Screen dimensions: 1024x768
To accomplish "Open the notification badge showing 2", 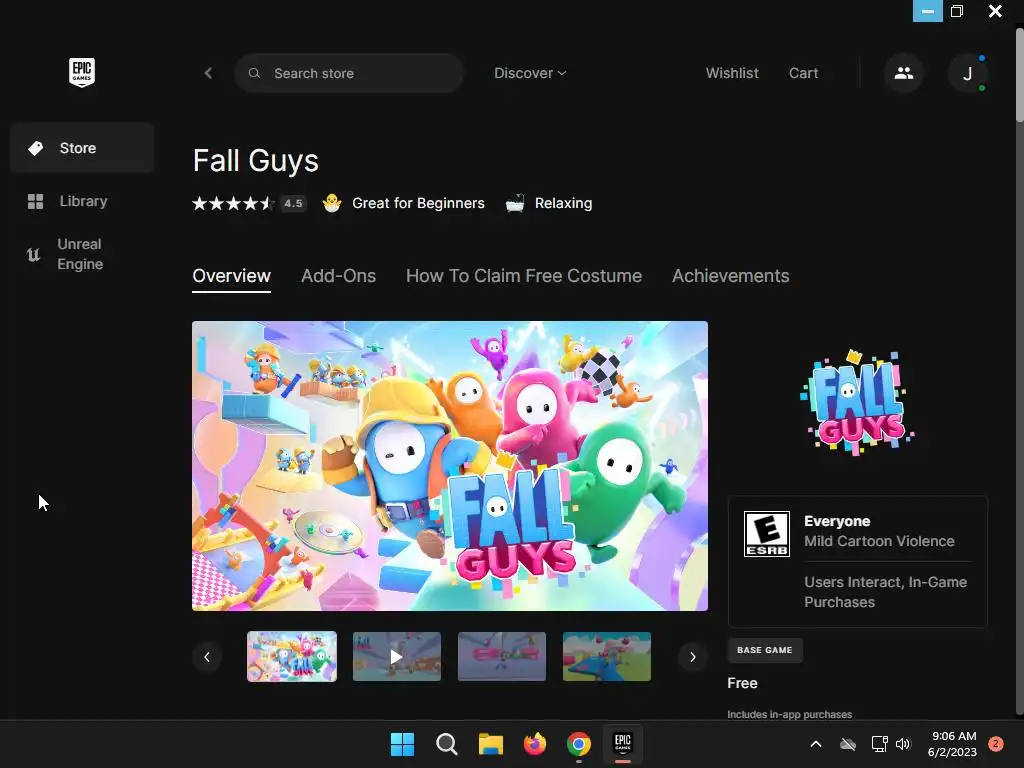I will click(995, 744).
